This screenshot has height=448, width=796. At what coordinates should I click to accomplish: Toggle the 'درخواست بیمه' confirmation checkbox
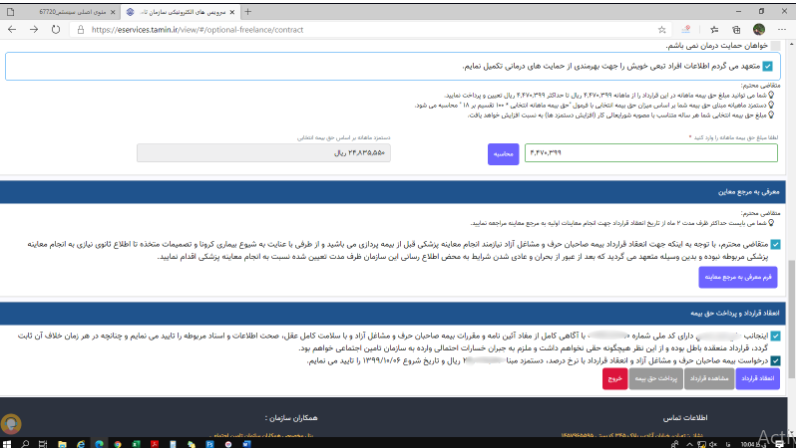(775, 361)
